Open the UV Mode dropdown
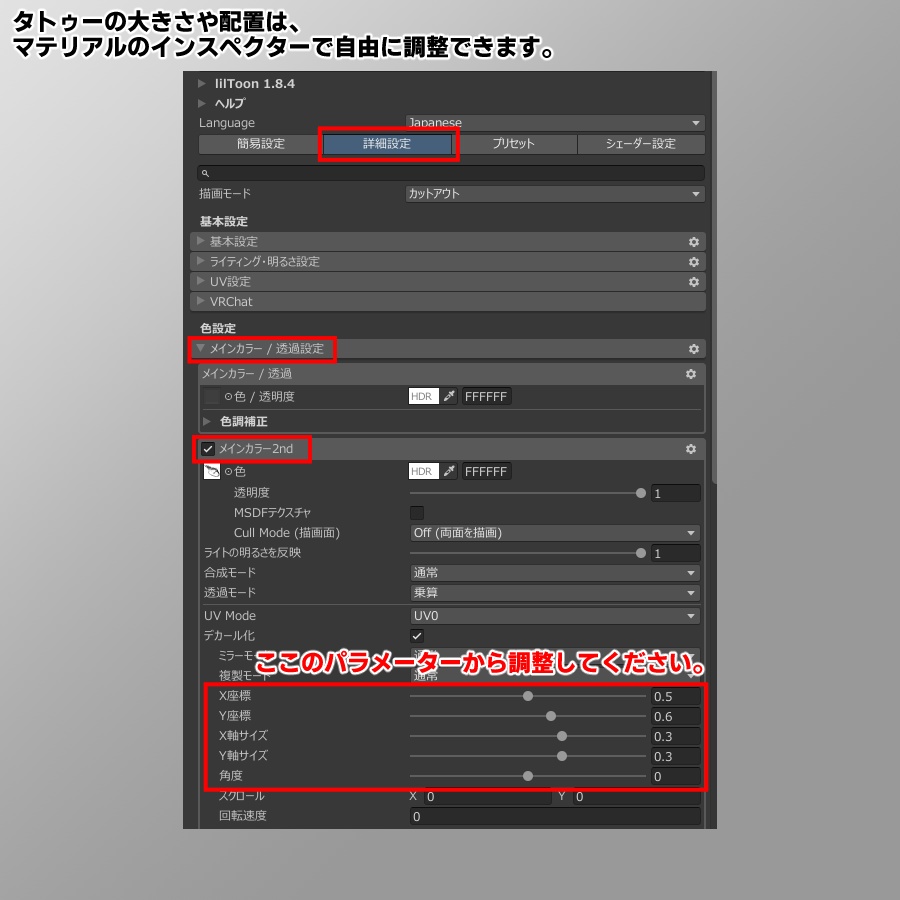900x900 pixels. point(553,614)
